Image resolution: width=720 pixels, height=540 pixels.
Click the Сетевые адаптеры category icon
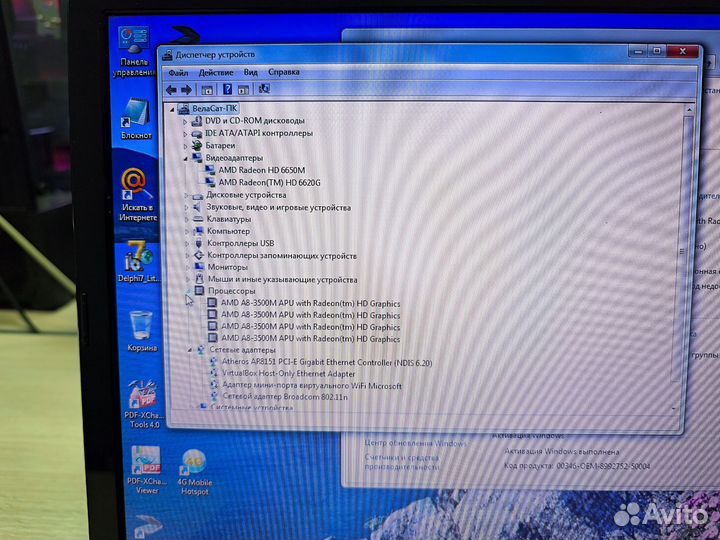pos(201,350)
